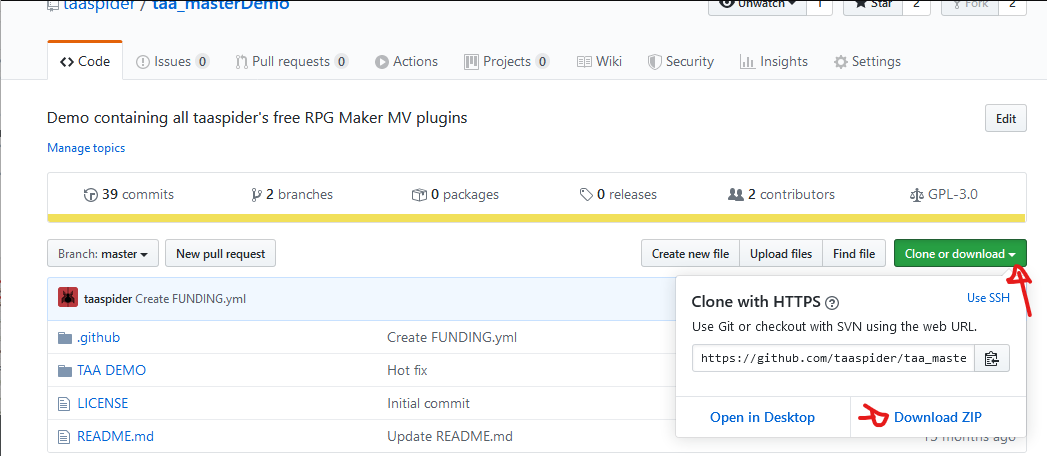Open the Unwatch dropdown
This screenshot has height=456, width=1047.
click(757, 5)
